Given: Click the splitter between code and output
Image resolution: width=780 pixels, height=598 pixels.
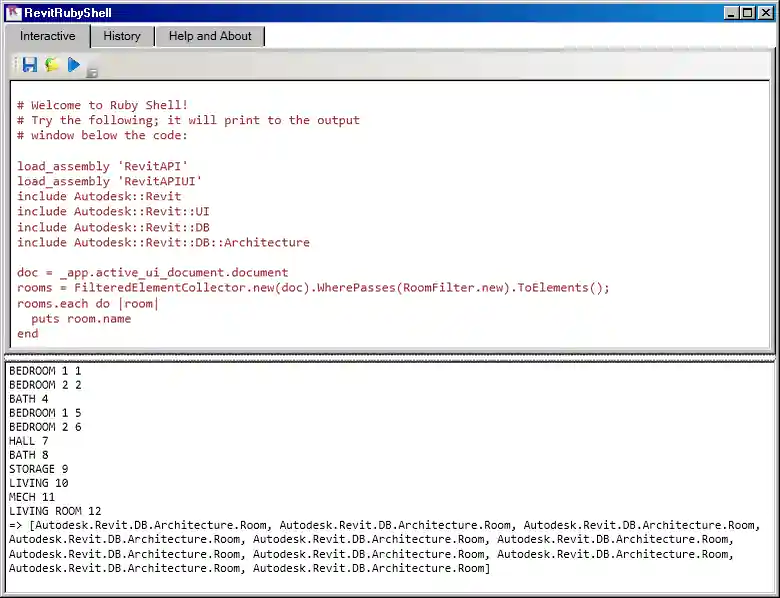Looking at the screenshot, I should click(x=390, y=355).
